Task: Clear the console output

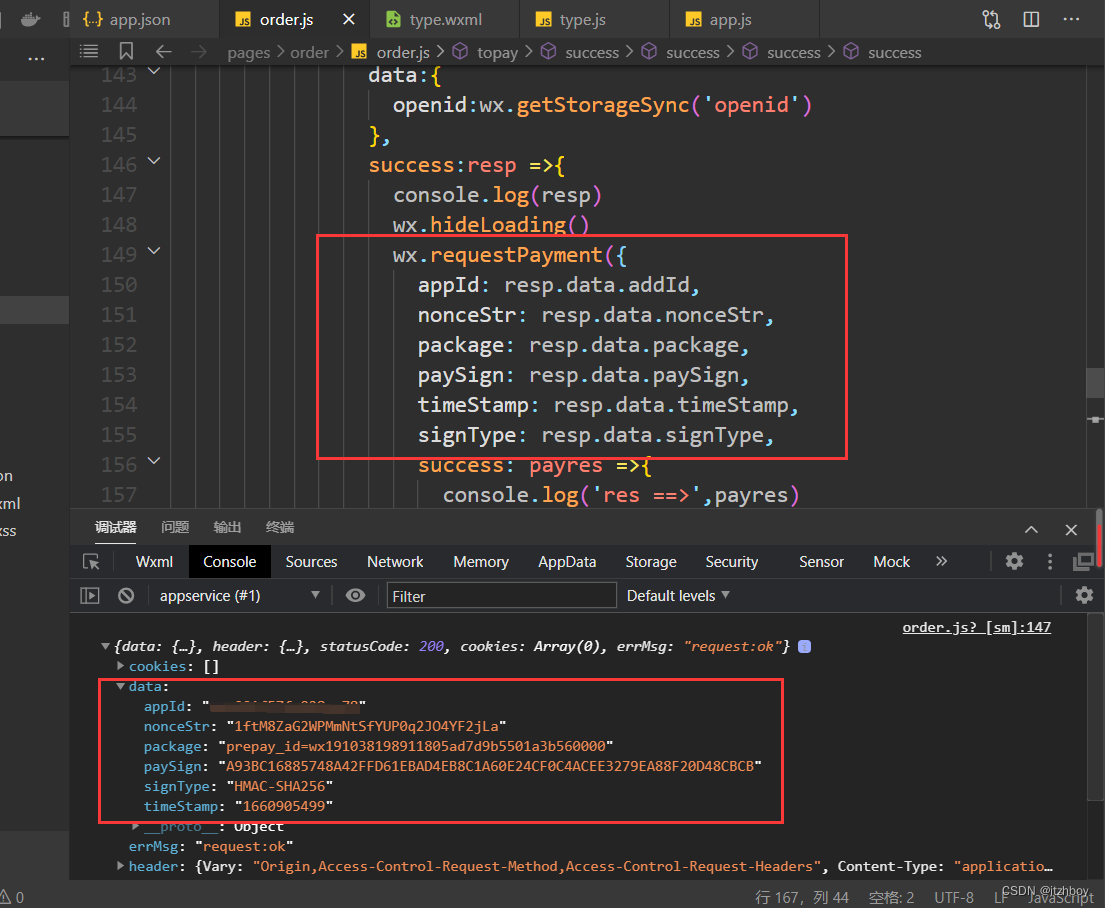Action: tap(126, 596)
